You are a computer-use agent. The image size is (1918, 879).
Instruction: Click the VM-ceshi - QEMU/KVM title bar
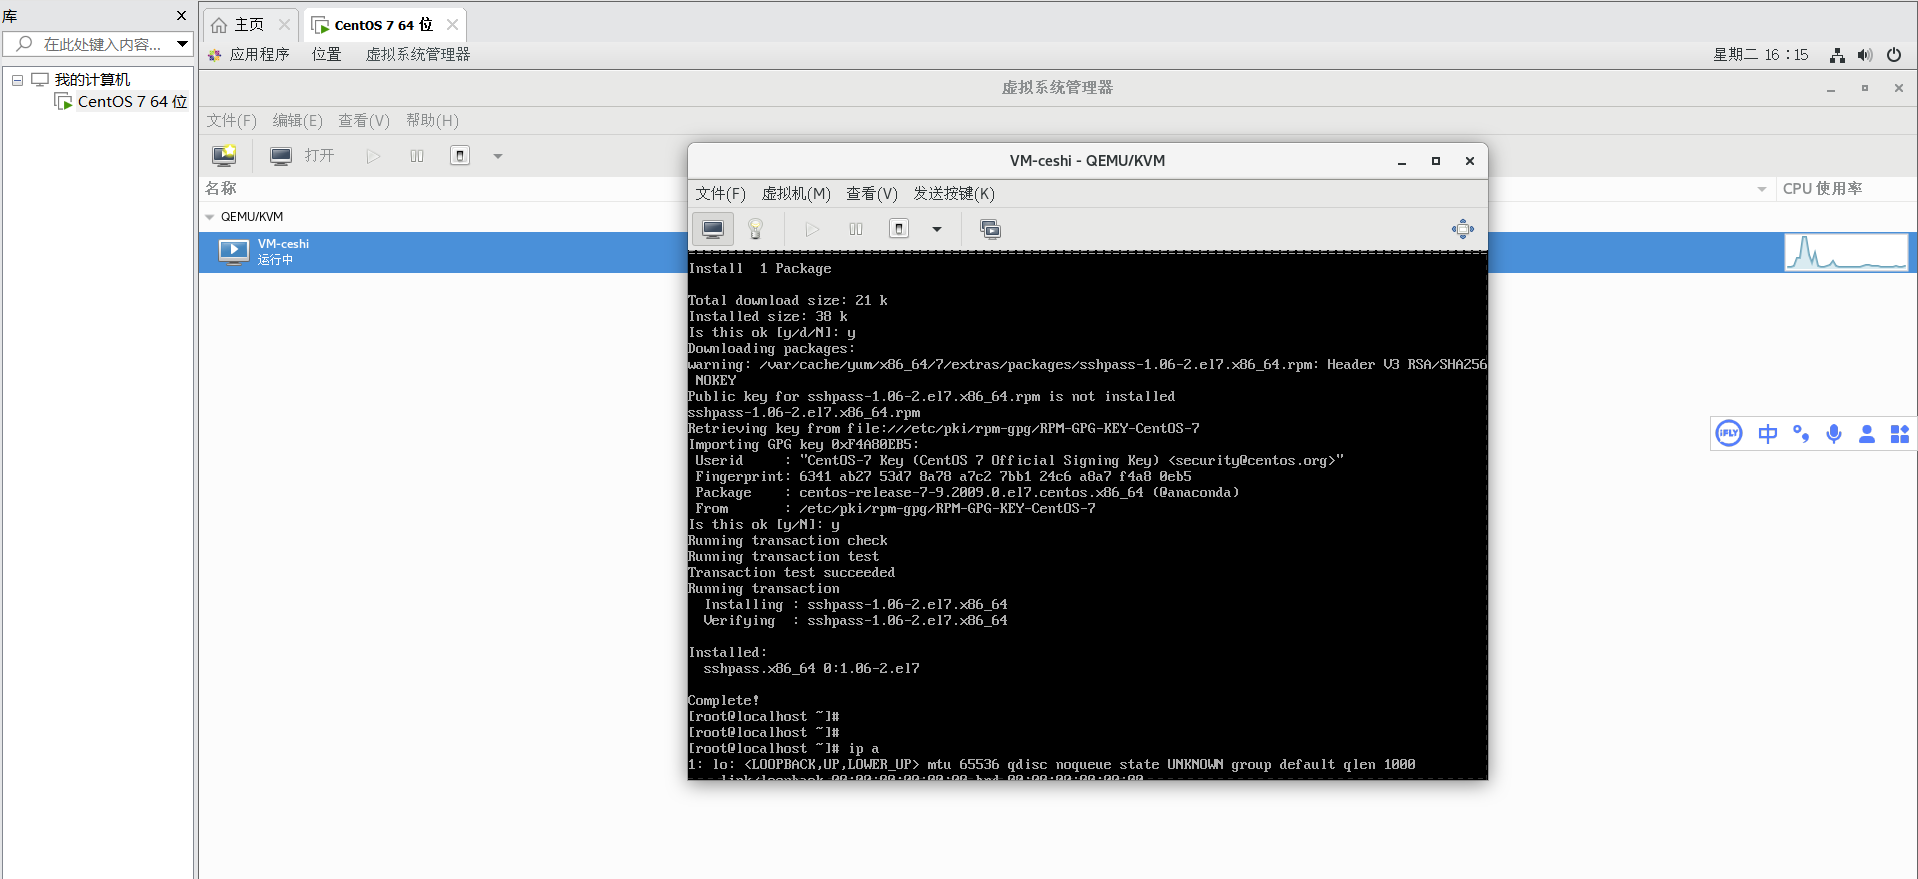pos(1087,161)
